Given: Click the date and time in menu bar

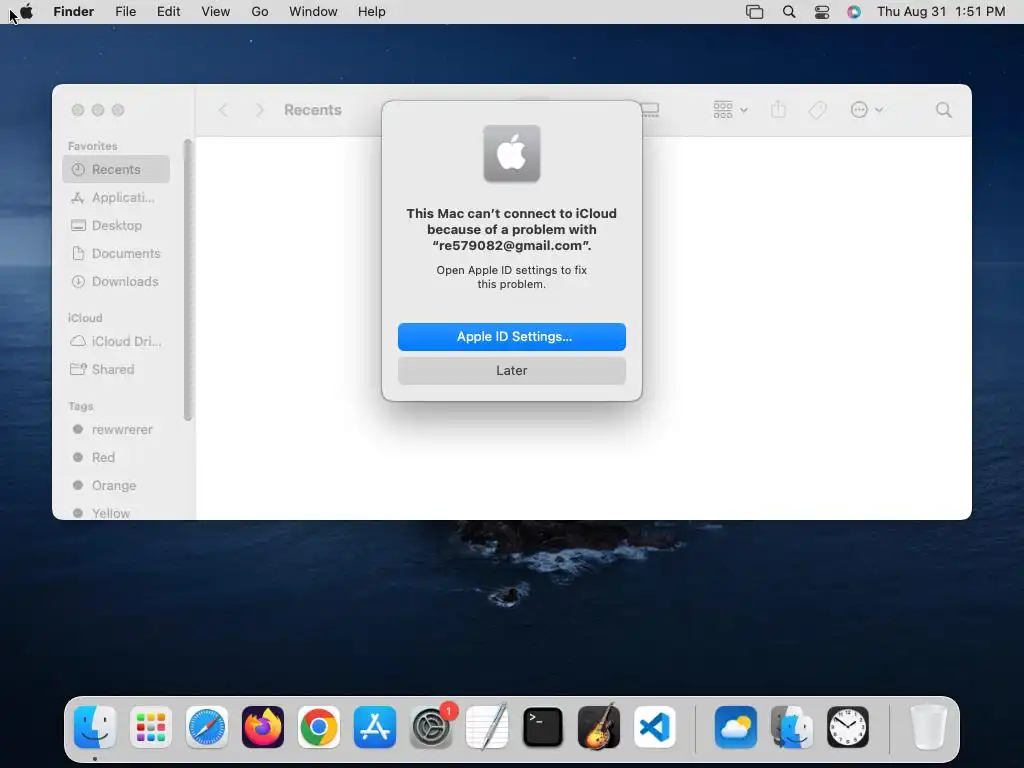Looking at the screenshot, I should (940, 12).
